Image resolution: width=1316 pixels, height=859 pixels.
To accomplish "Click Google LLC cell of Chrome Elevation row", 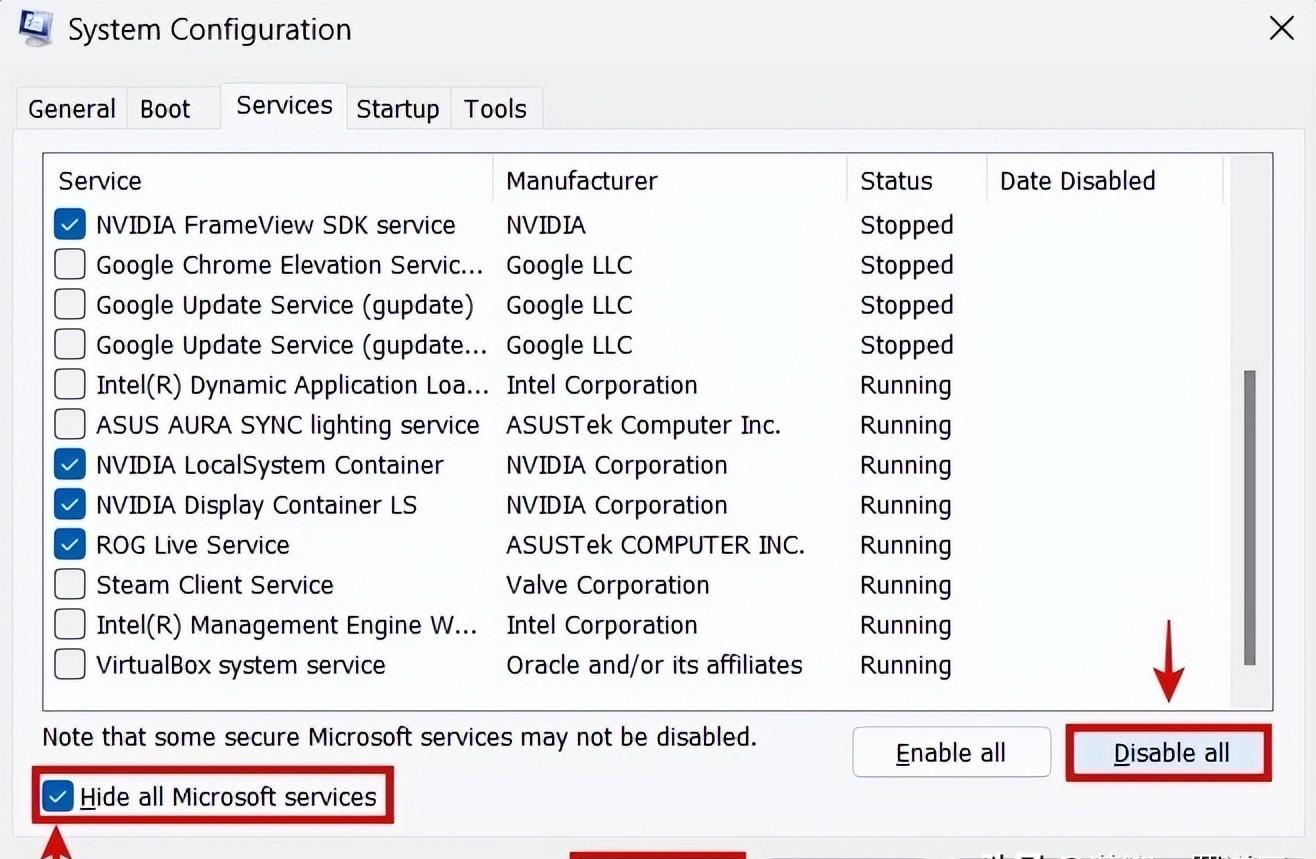I will click(569, 265).
